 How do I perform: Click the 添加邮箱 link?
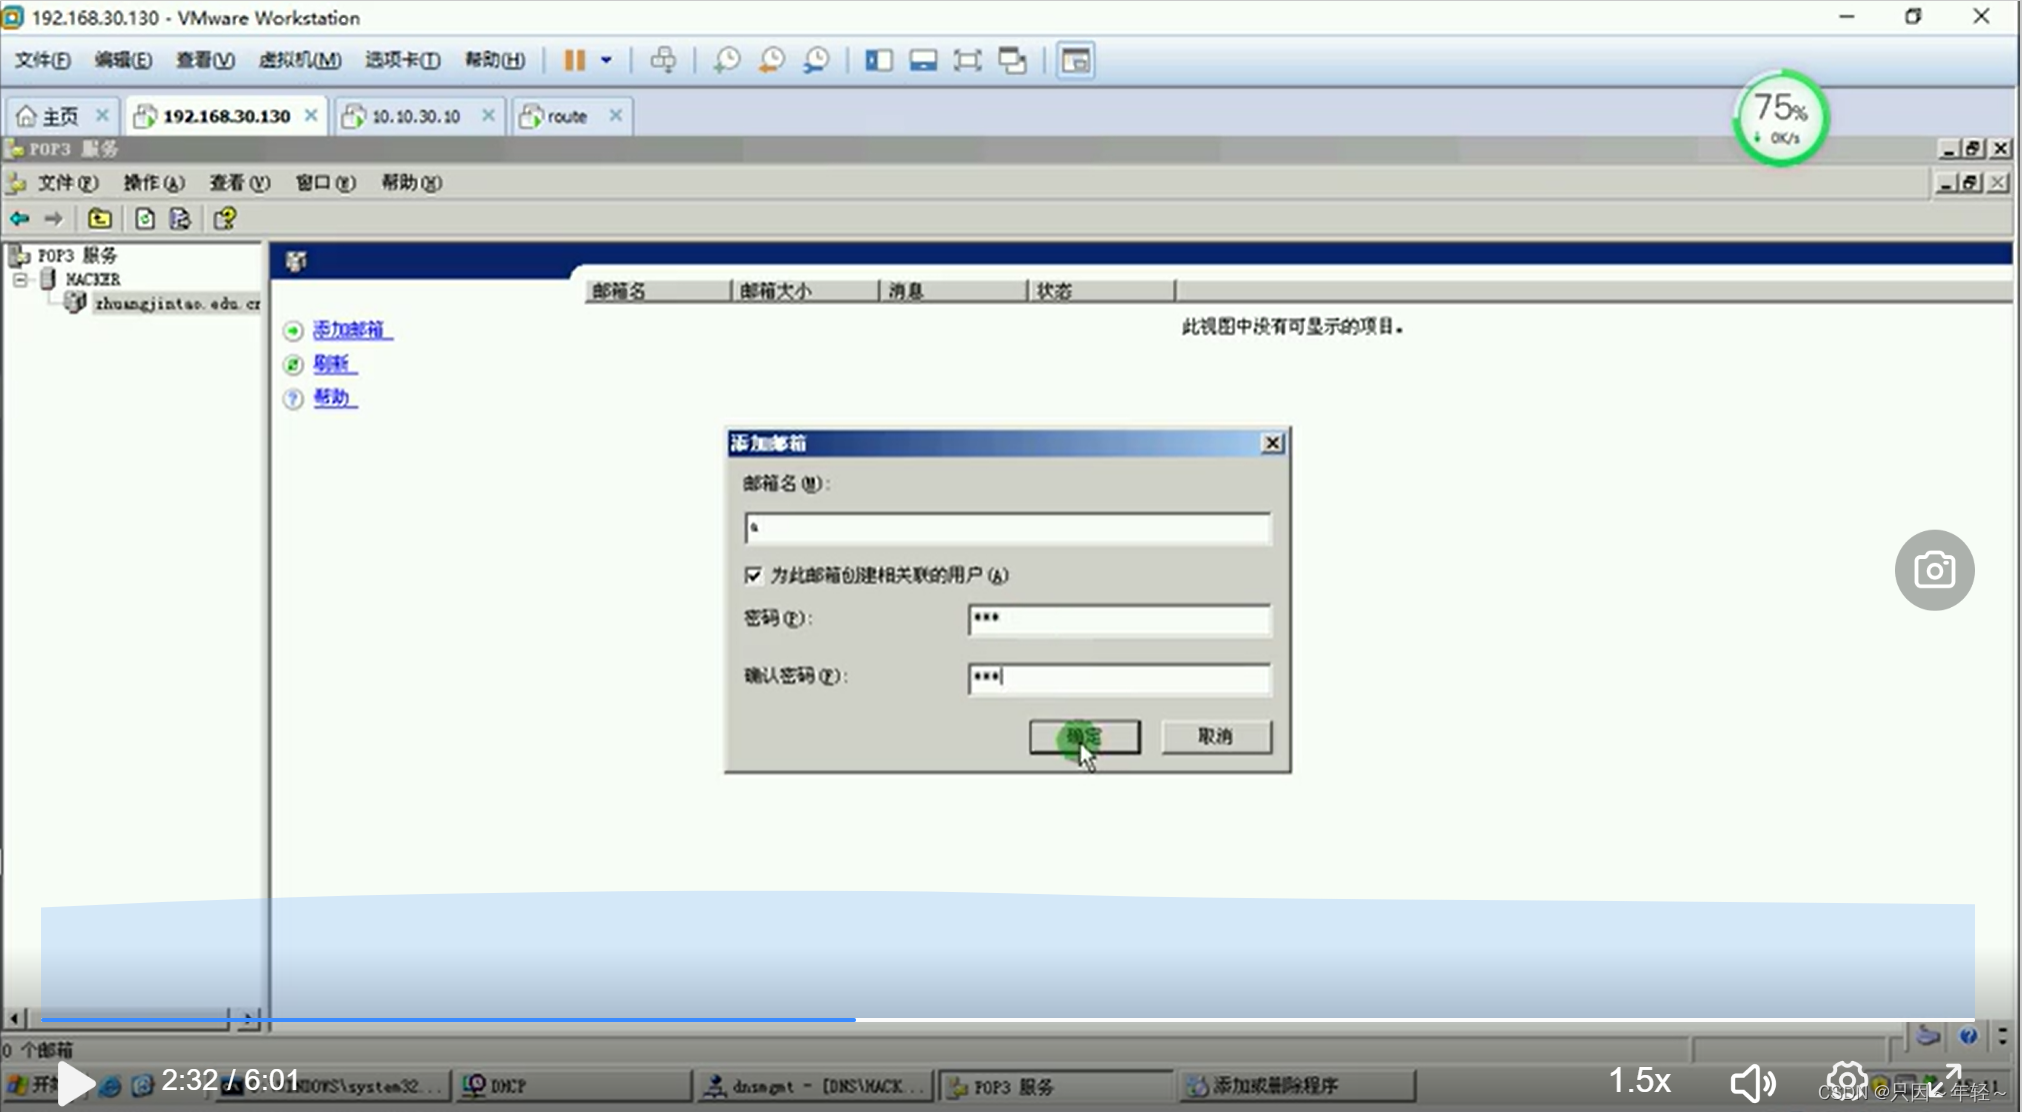pyautogui.click(x=349, y=330)
